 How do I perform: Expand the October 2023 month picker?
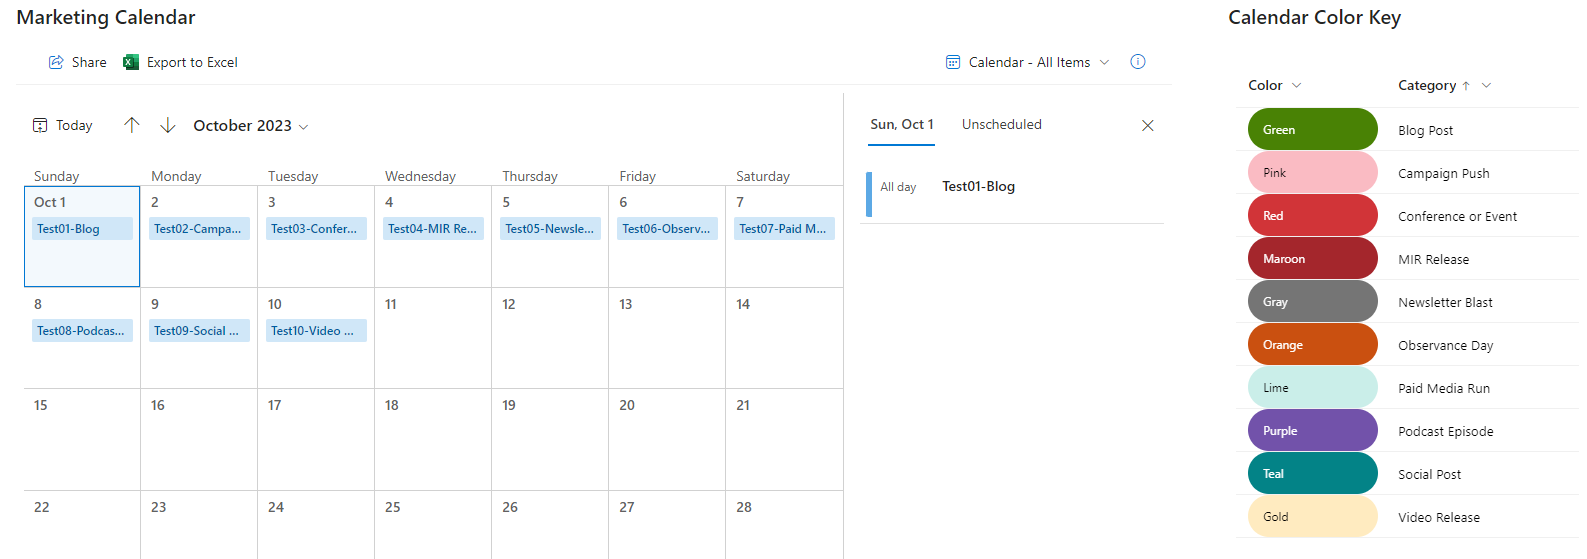pos(304,127)
